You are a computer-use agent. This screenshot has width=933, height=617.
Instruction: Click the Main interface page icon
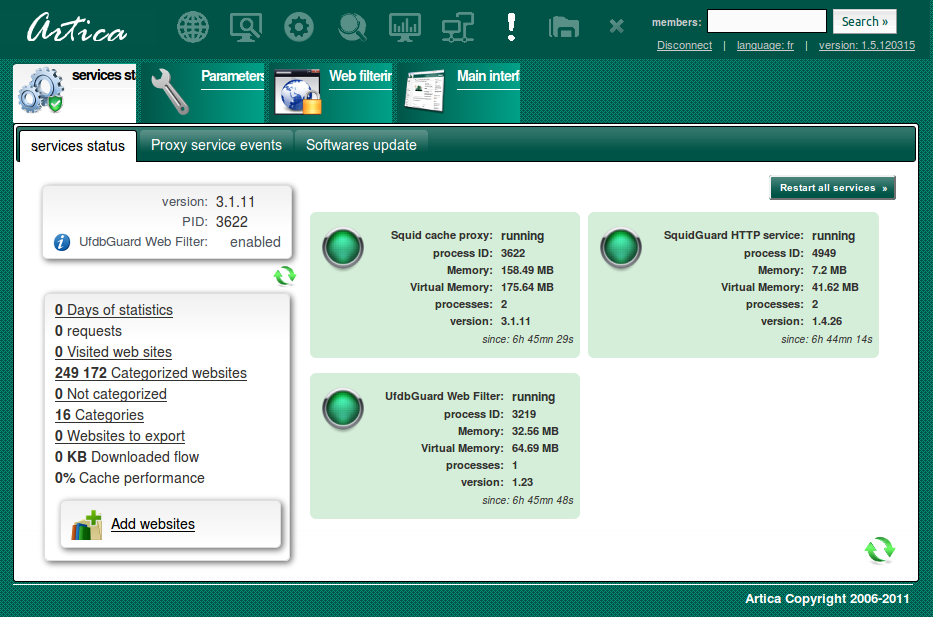[424, 91]
